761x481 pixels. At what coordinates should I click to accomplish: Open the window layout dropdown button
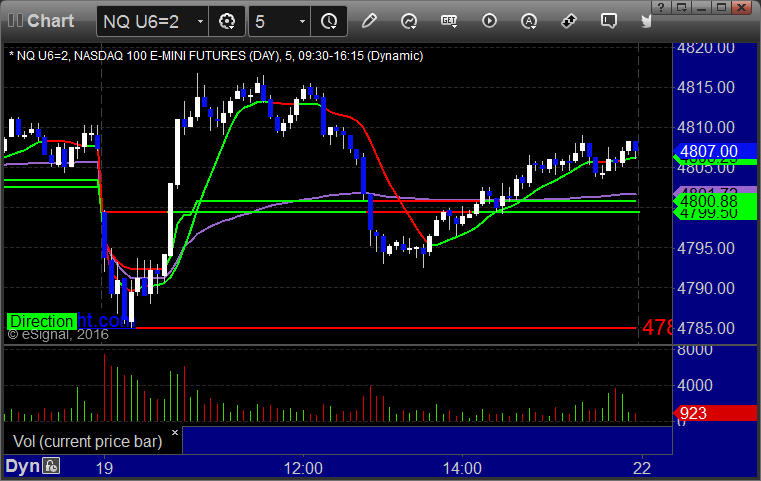(x=682, y=7)
